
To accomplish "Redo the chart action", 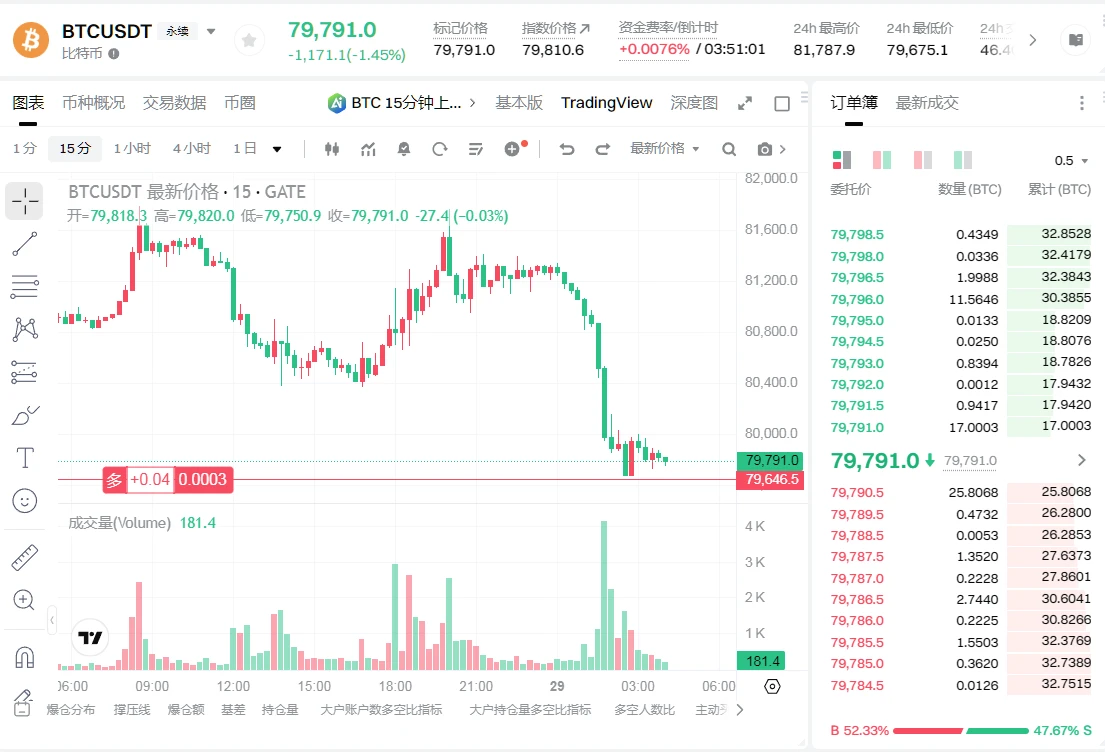I will [603, 149].
